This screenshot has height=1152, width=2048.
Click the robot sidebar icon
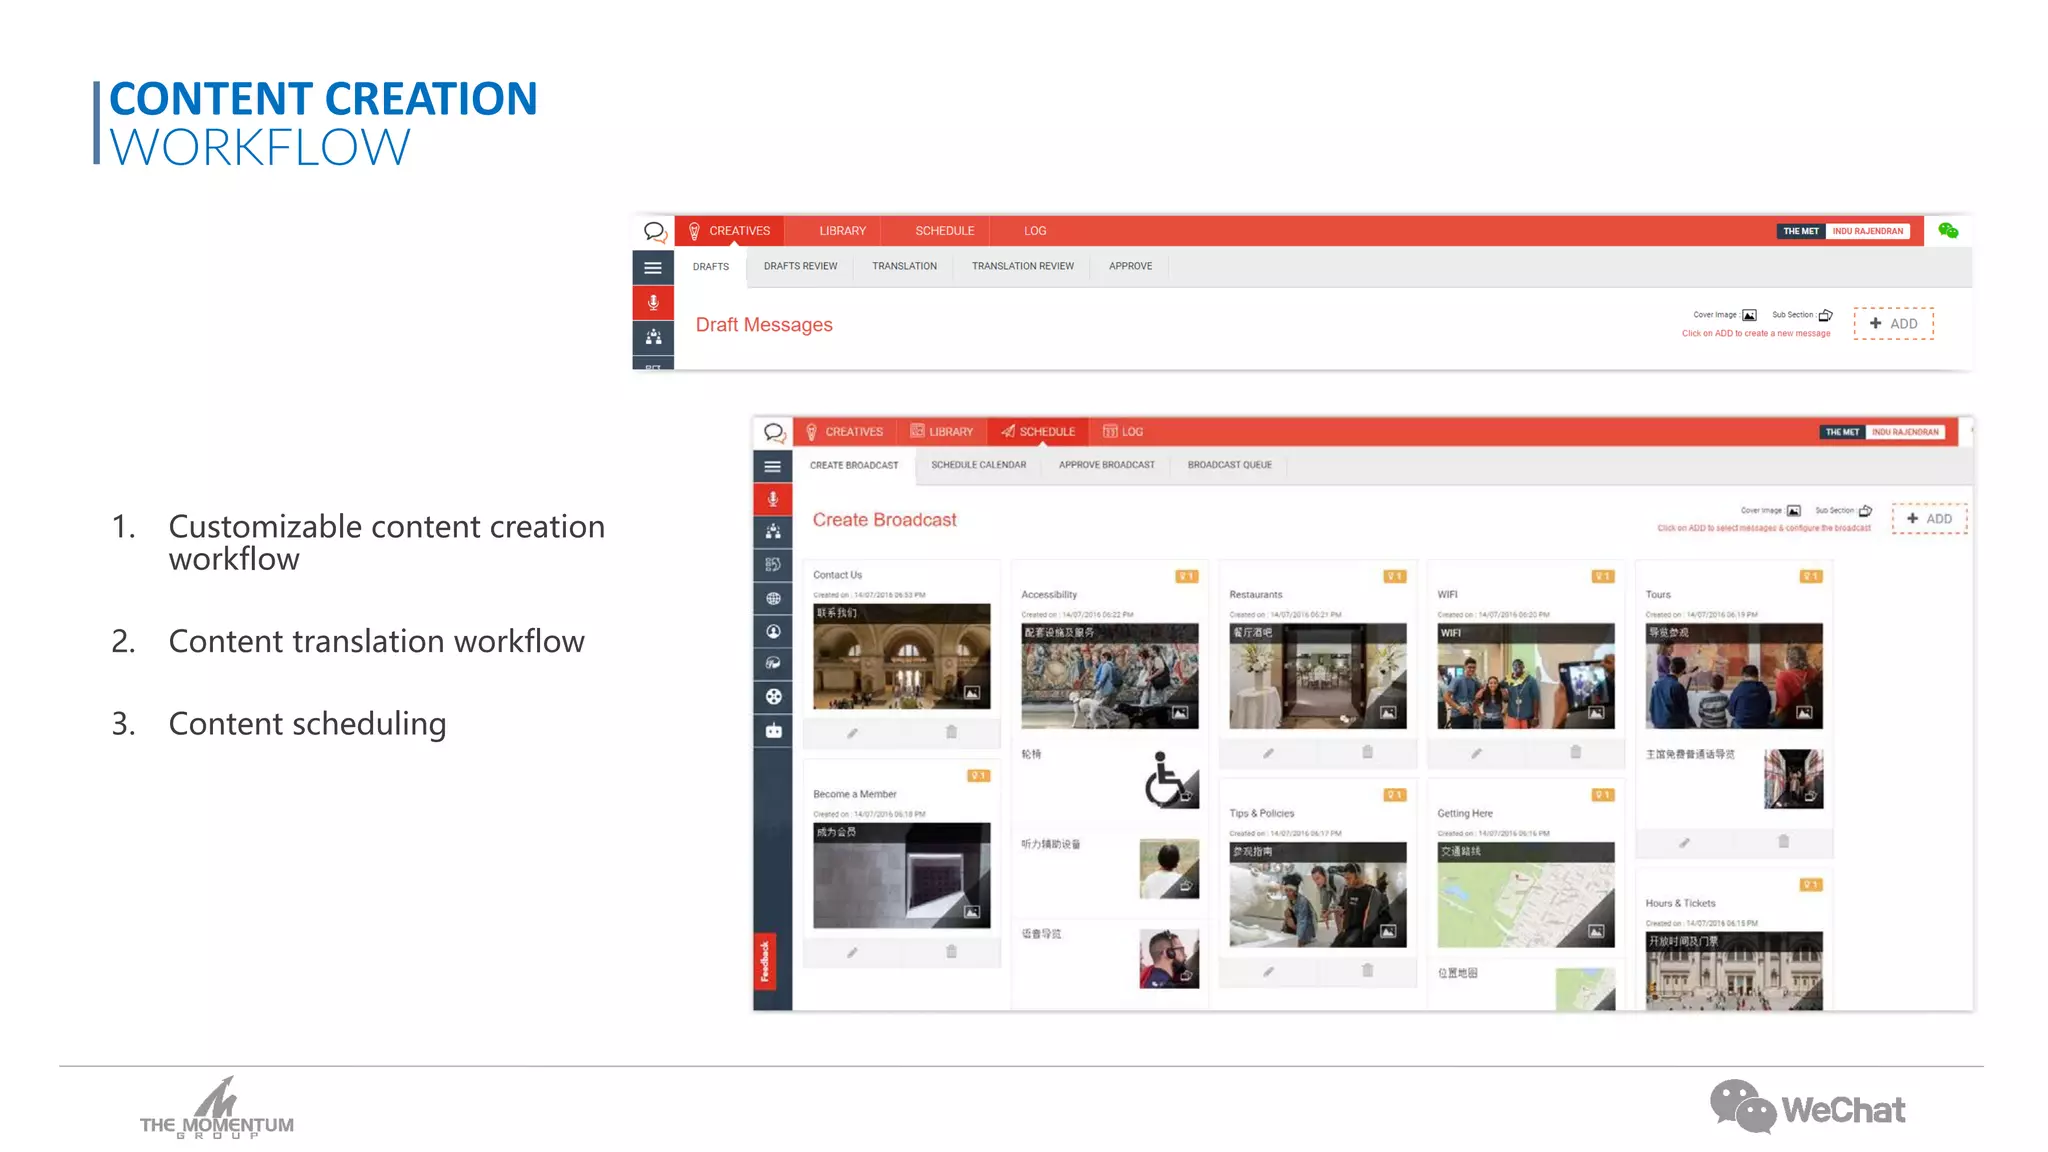pyautogui.click(x=773, y=731)
